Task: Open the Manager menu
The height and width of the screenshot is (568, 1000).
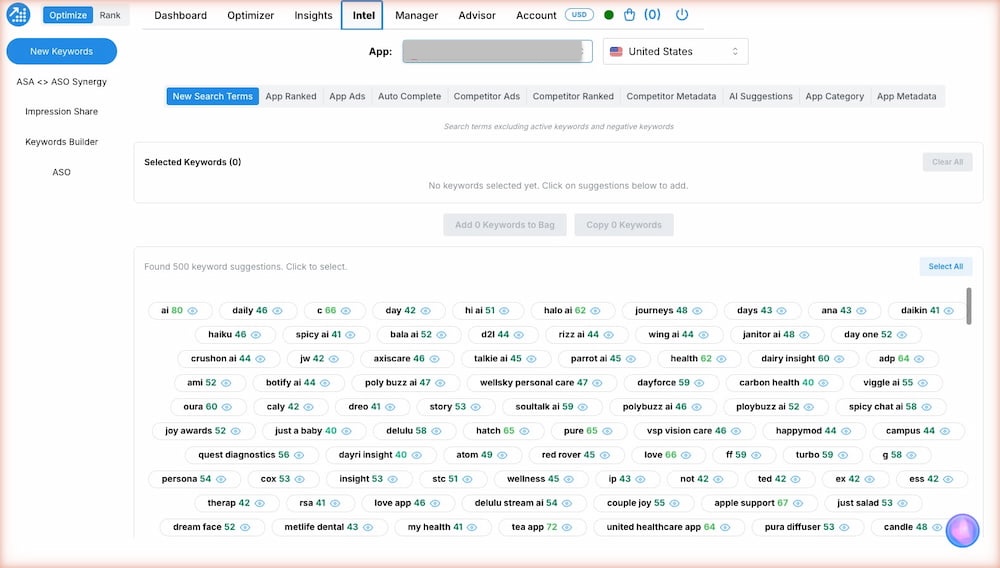Action: click(416, 15)
